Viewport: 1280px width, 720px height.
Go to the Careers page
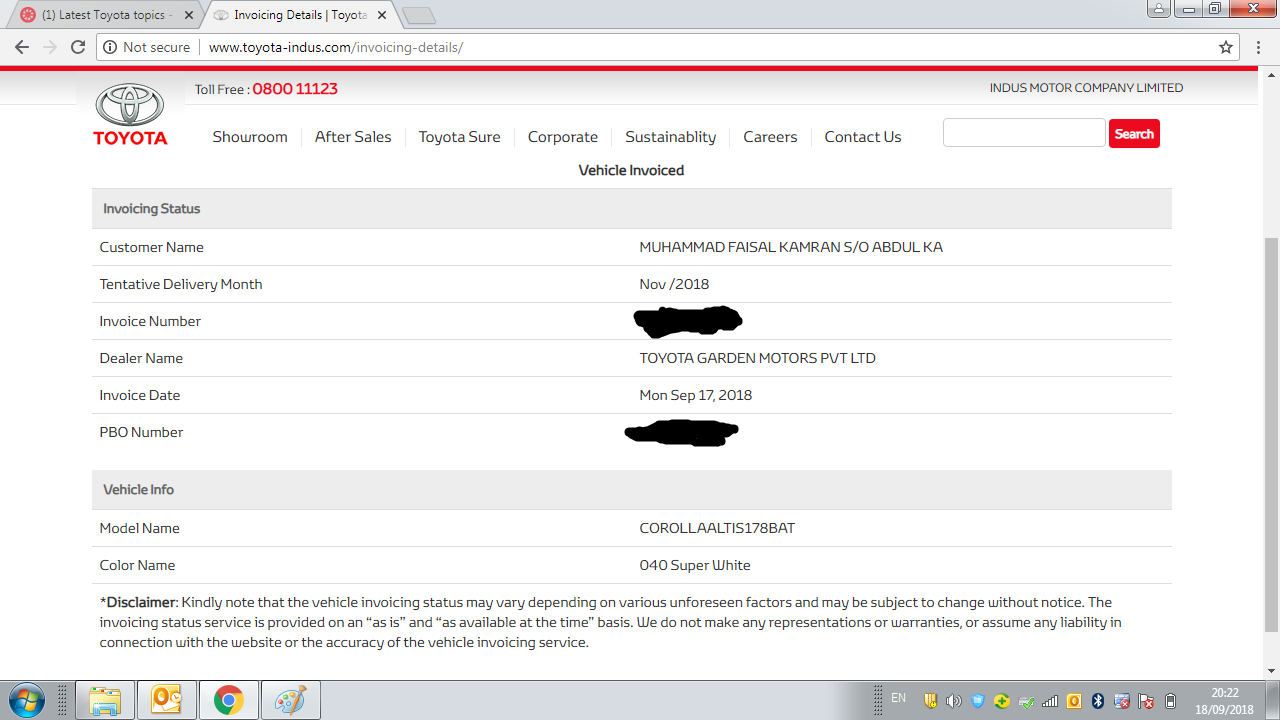(x=770, y=137)
